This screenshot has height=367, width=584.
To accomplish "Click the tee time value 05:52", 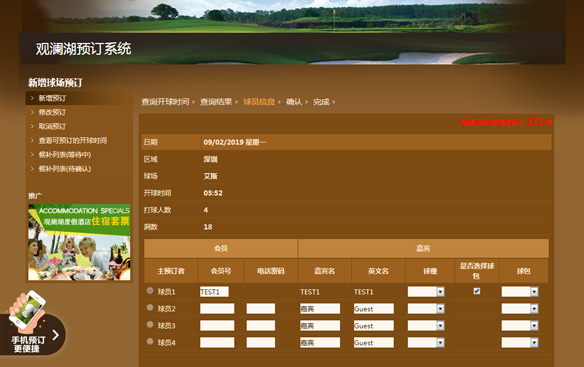I will point(213,193).
